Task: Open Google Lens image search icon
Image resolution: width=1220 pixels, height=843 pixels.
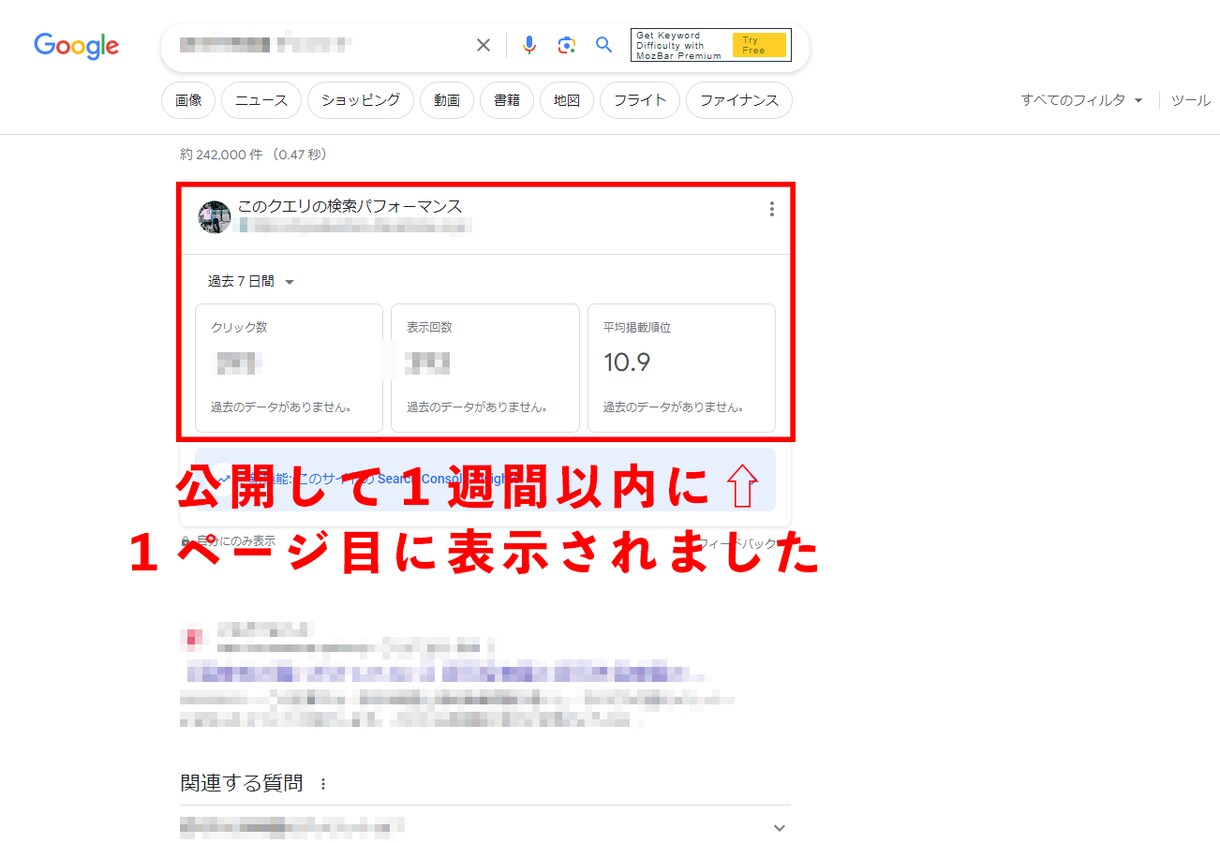Action: (567, 45)
